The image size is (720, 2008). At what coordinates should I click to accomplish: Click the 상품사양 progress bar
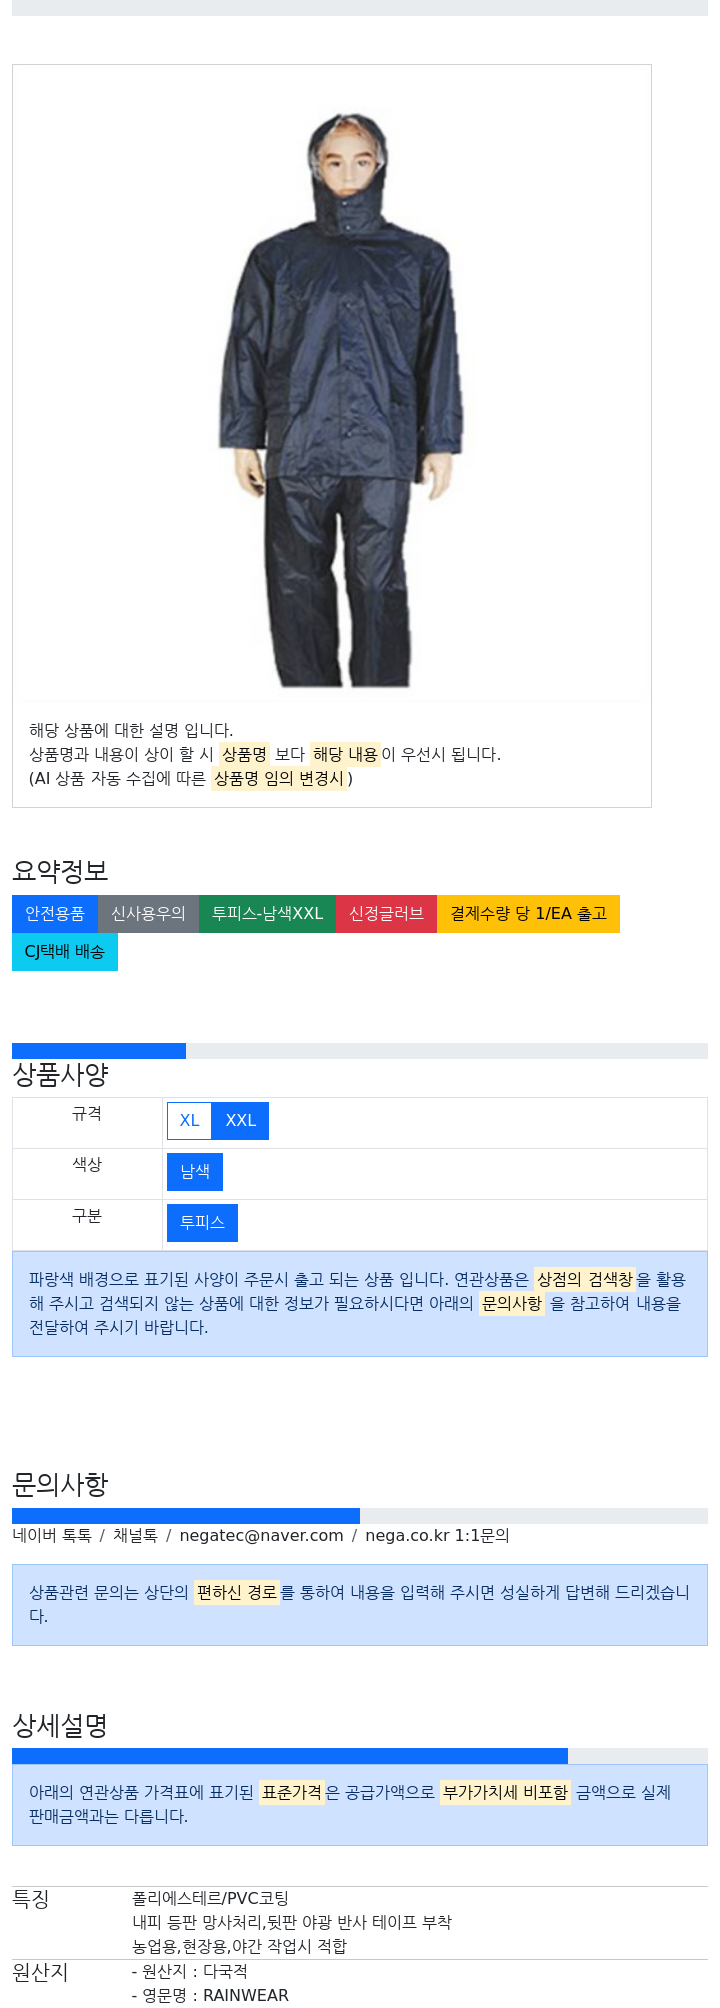pos(360,1051)
